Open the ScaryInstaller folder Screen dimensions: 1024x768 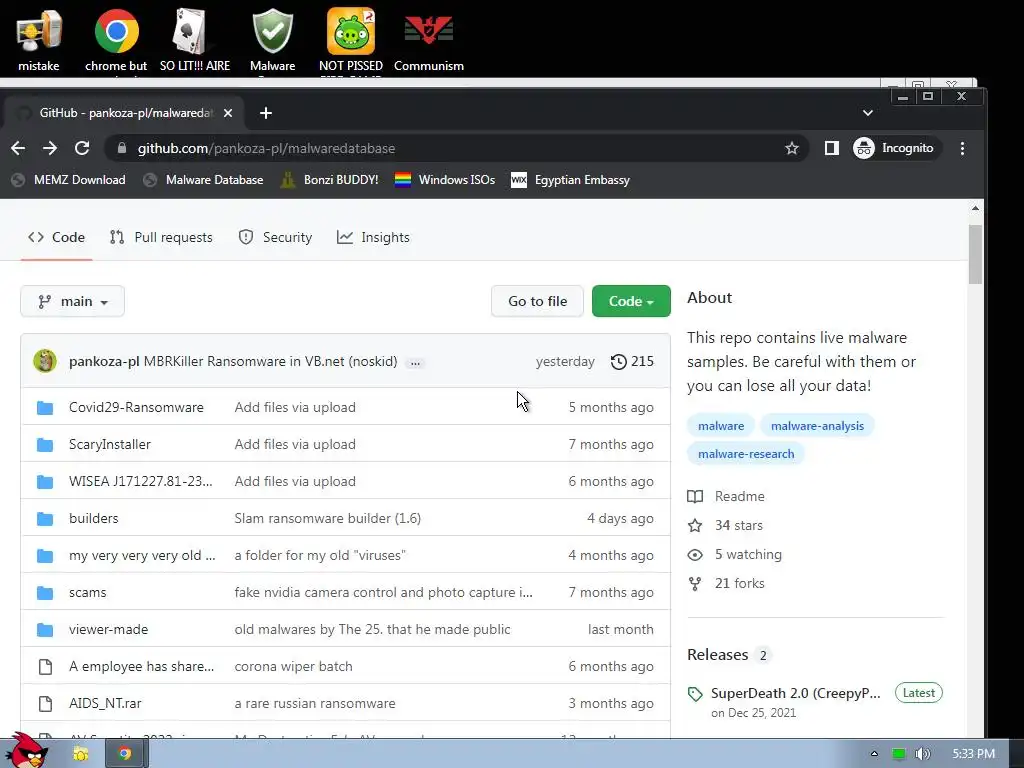[x=110, y=444]
